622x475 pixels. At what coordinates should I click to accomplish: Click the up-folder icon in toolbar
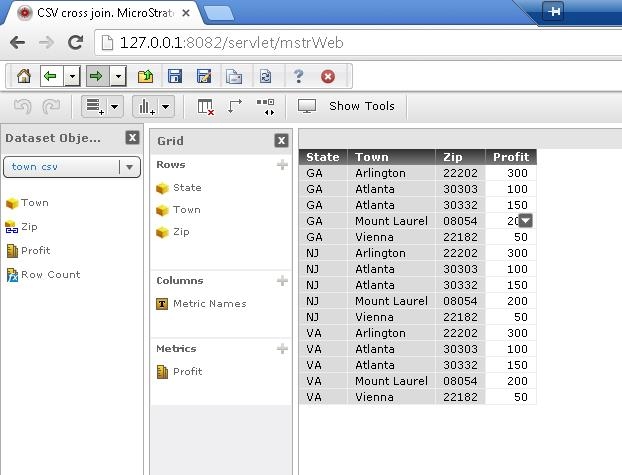145,76
